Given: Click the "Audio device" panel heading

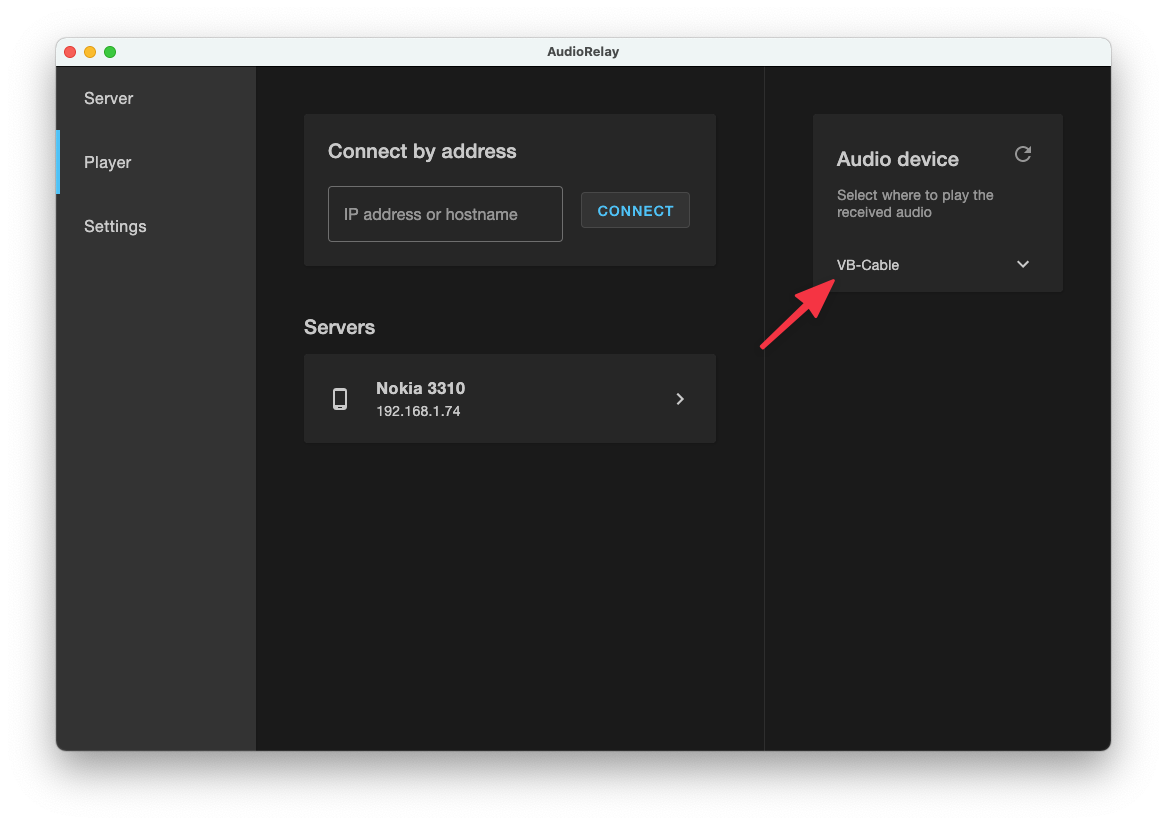Looking at the screenshot, I should tap(897, 159).
